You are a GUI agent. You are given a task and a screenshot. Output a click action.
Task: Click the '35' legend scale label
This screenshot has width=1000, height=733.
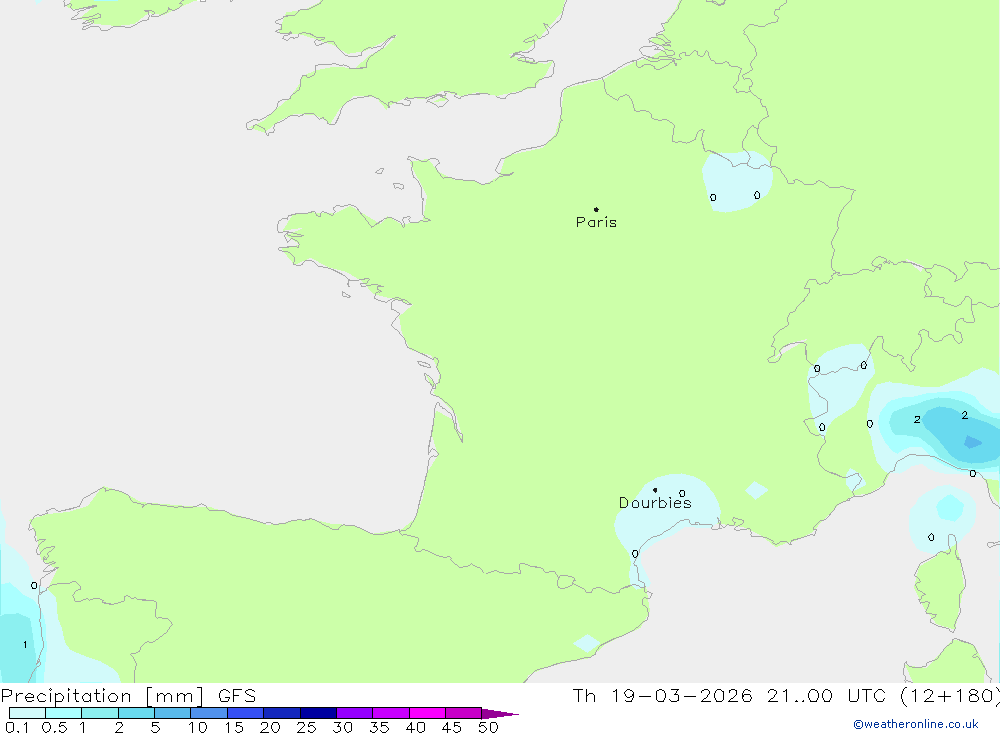coord(379,727)
